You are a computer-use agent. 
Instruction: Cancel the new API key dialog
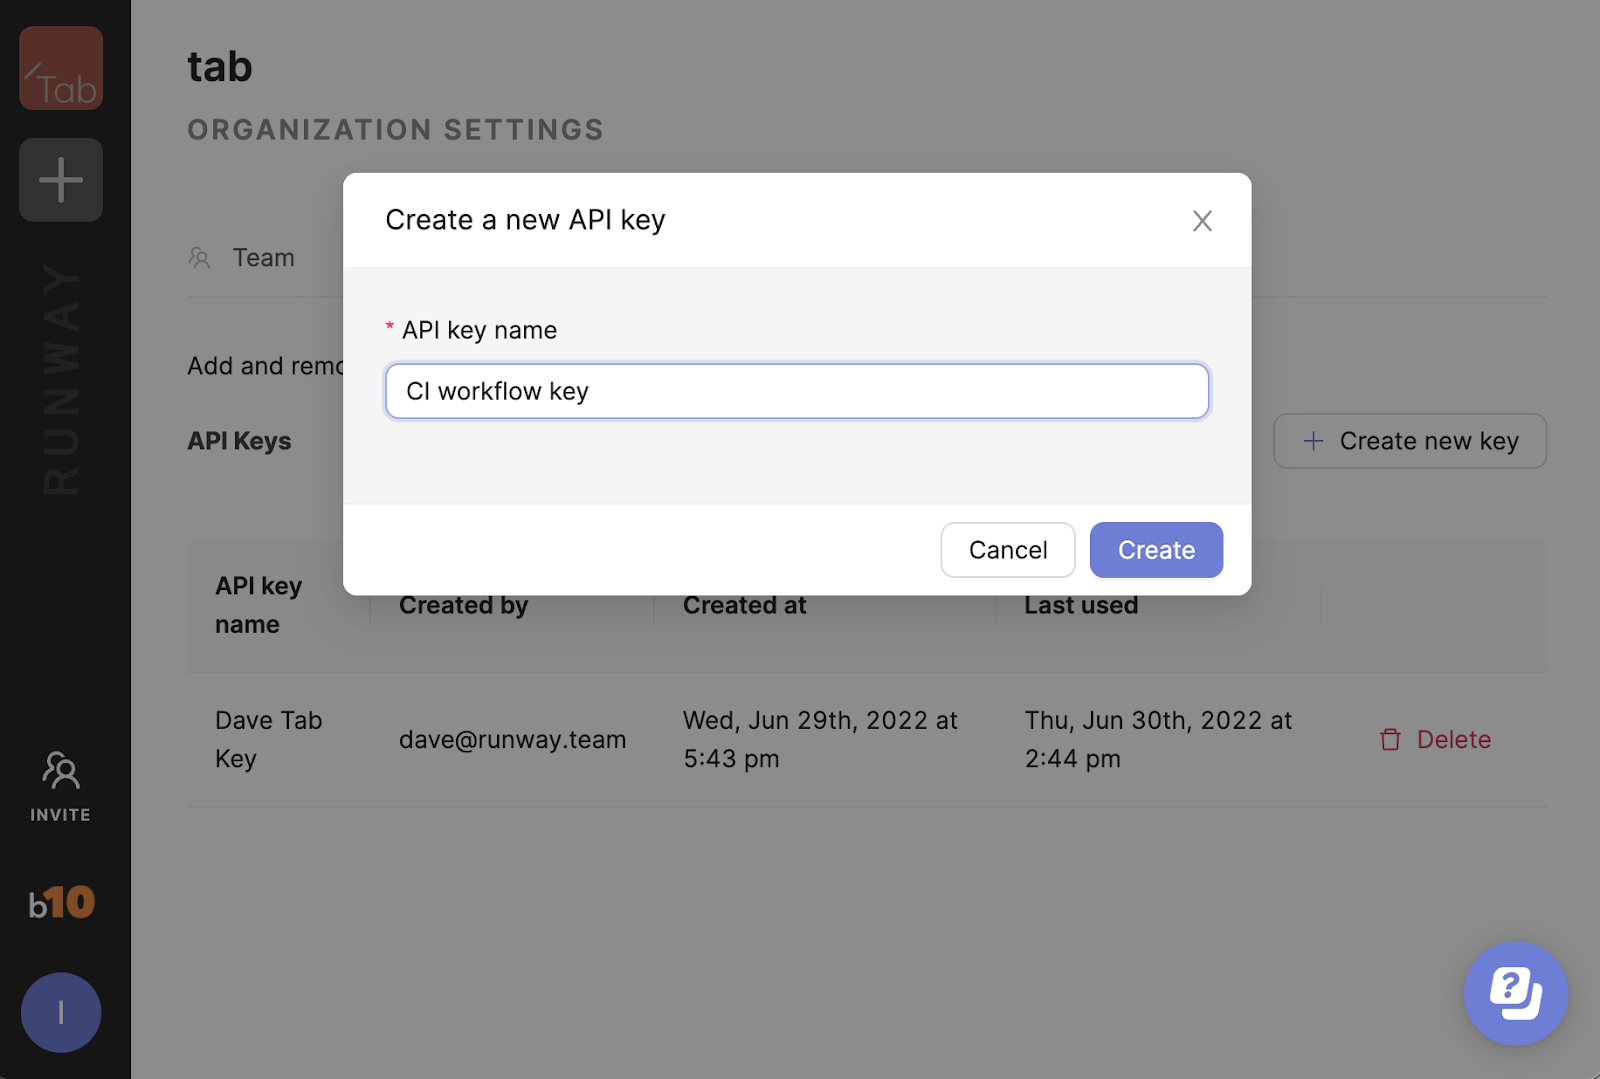(1007, 550)
